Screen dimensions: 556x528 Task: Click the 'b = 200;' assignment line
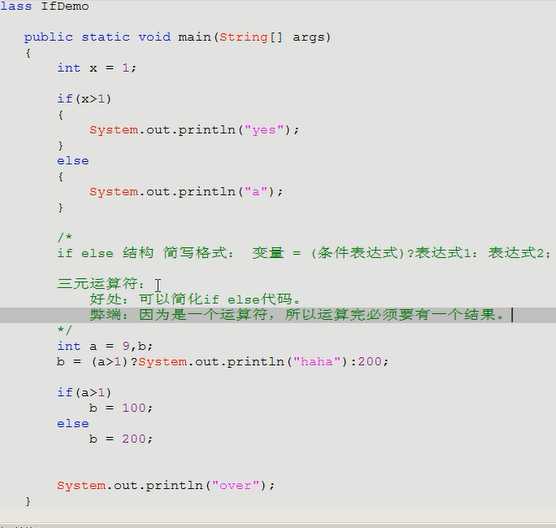[121, 439]
